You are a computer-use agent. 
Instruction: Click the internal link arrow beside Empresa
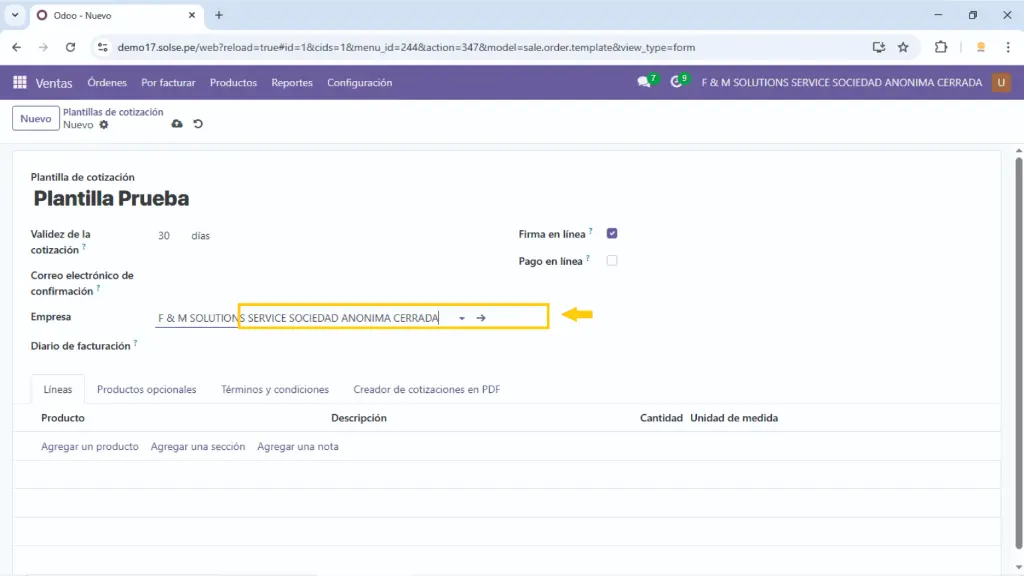point(481,318)
